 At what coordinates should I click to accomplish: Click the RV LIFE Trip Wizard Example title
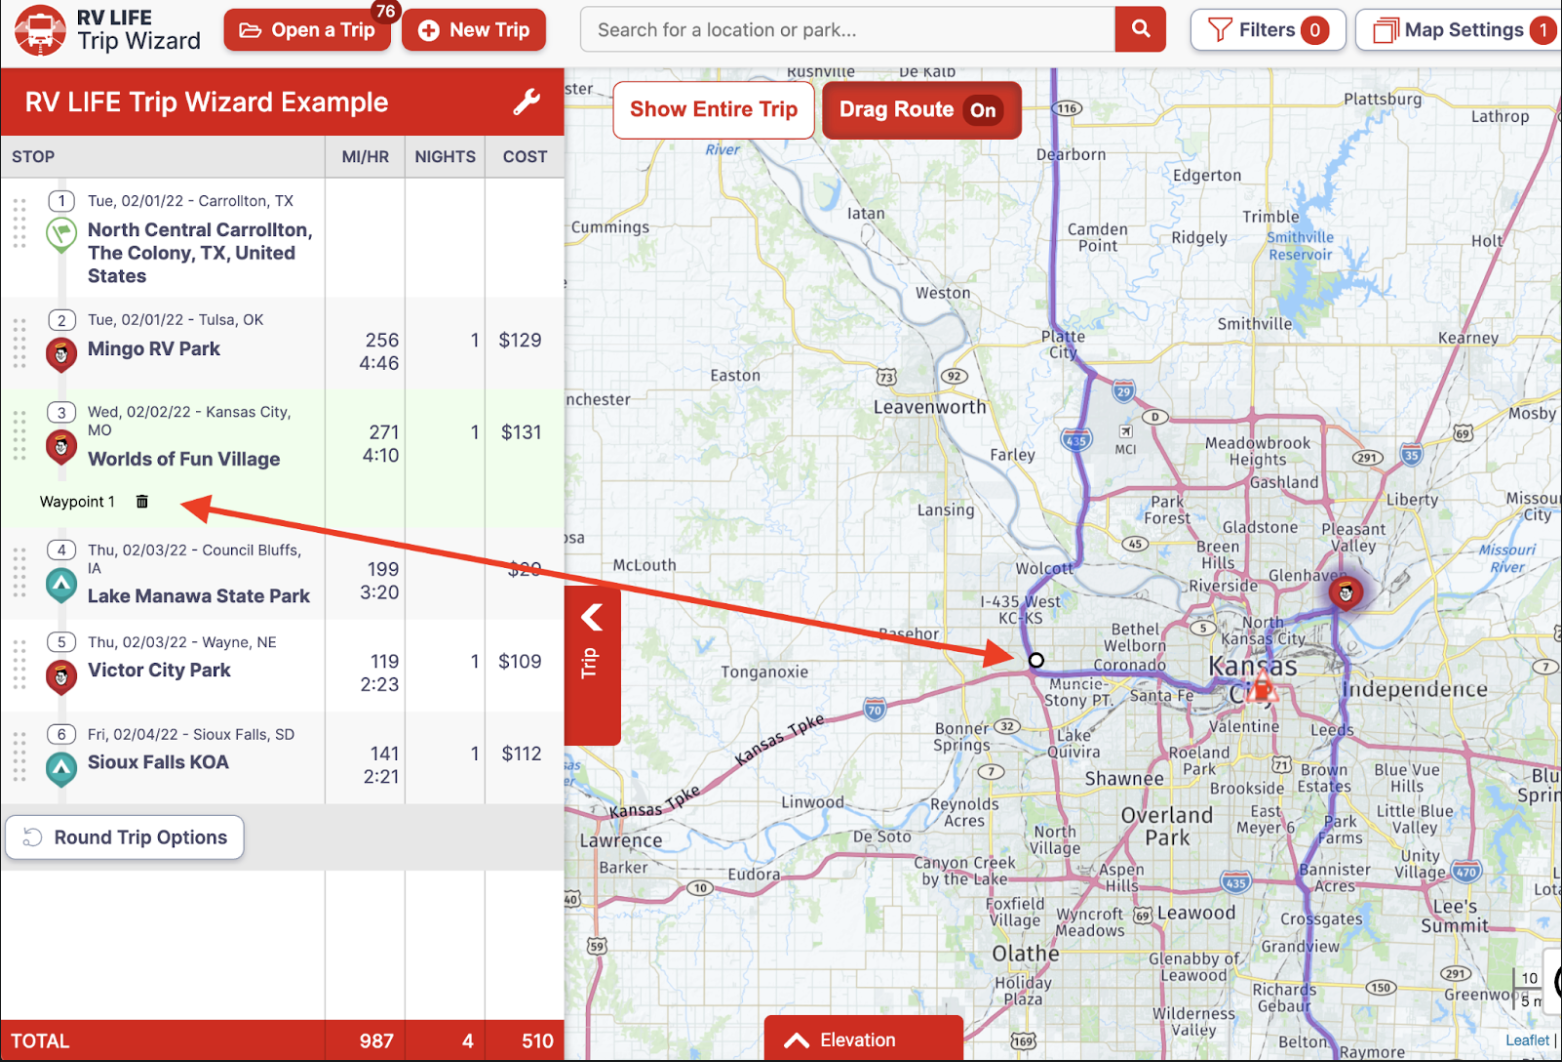pos(207,102)
